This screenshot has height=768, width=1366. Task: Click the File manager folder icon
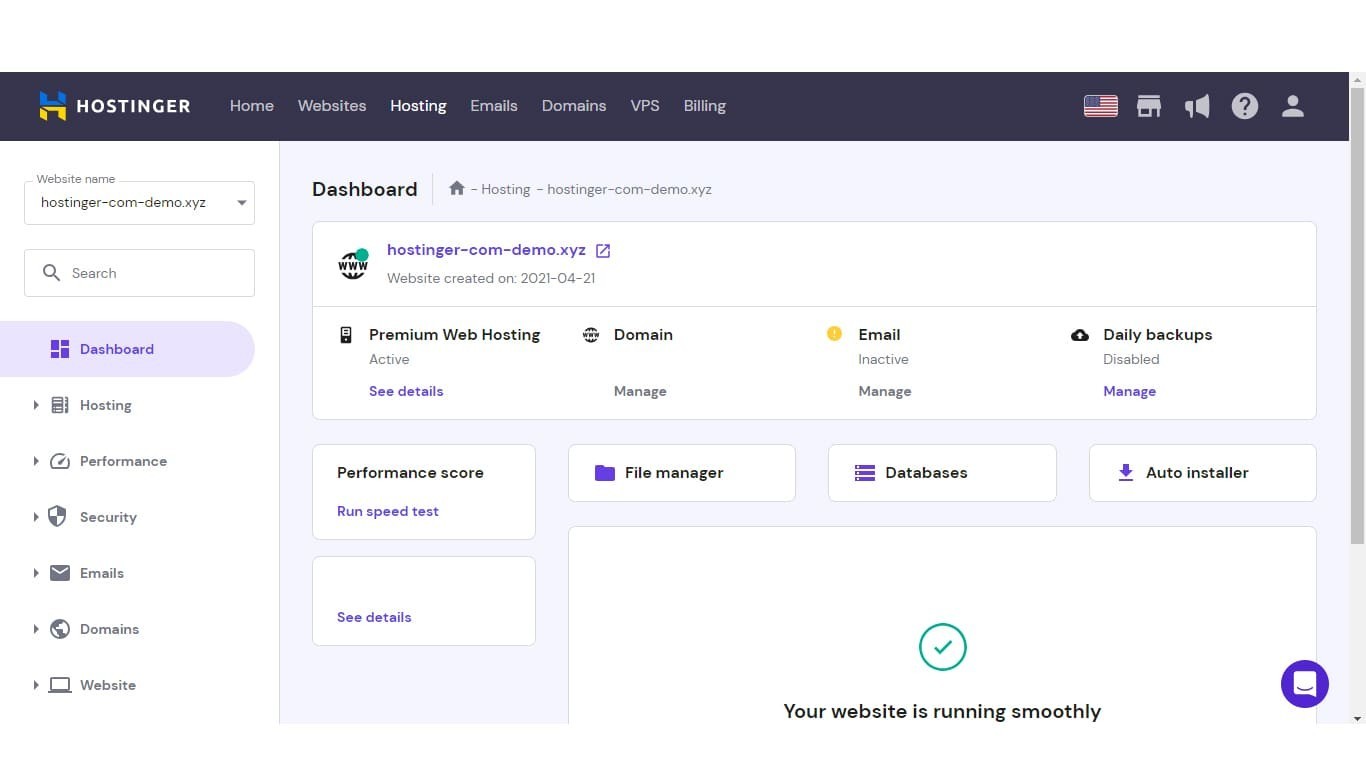(x=605, y=473)
